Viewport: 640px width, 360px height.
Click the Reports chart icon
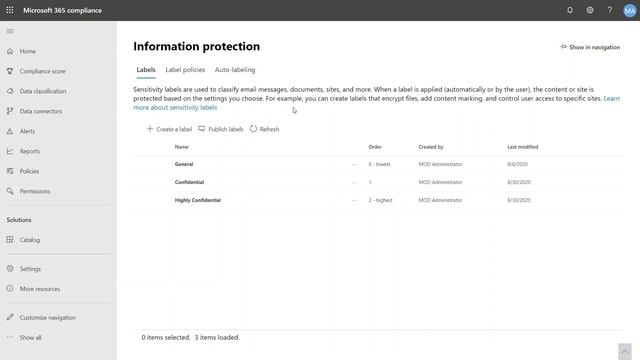[10, 151]
